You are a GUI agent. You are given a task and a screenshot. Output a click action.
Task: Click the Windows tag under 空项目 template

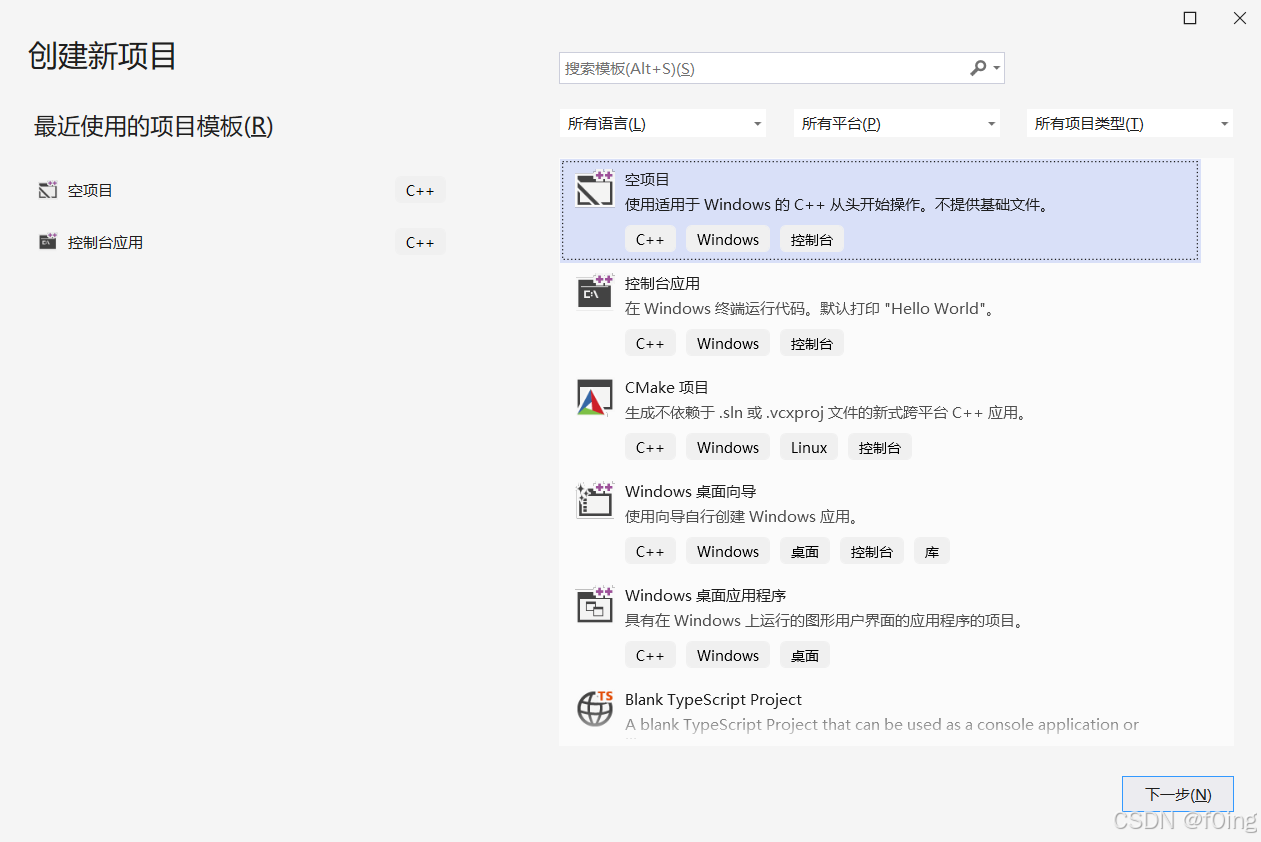(x=728, y=239)
